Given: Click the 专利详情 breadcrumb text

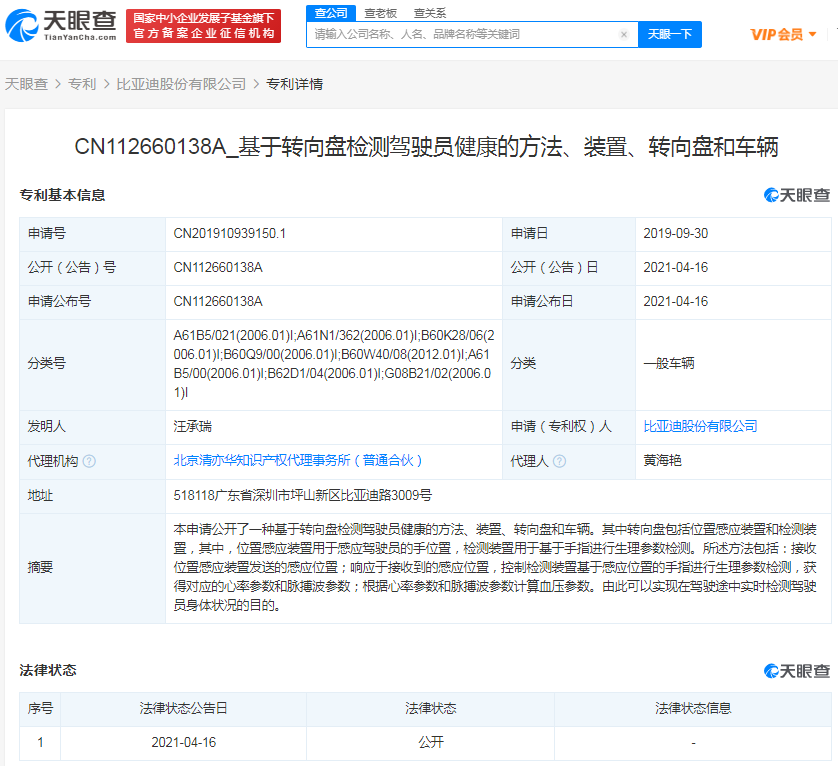Looking at the screenshot, I should (x=294, y=84).
